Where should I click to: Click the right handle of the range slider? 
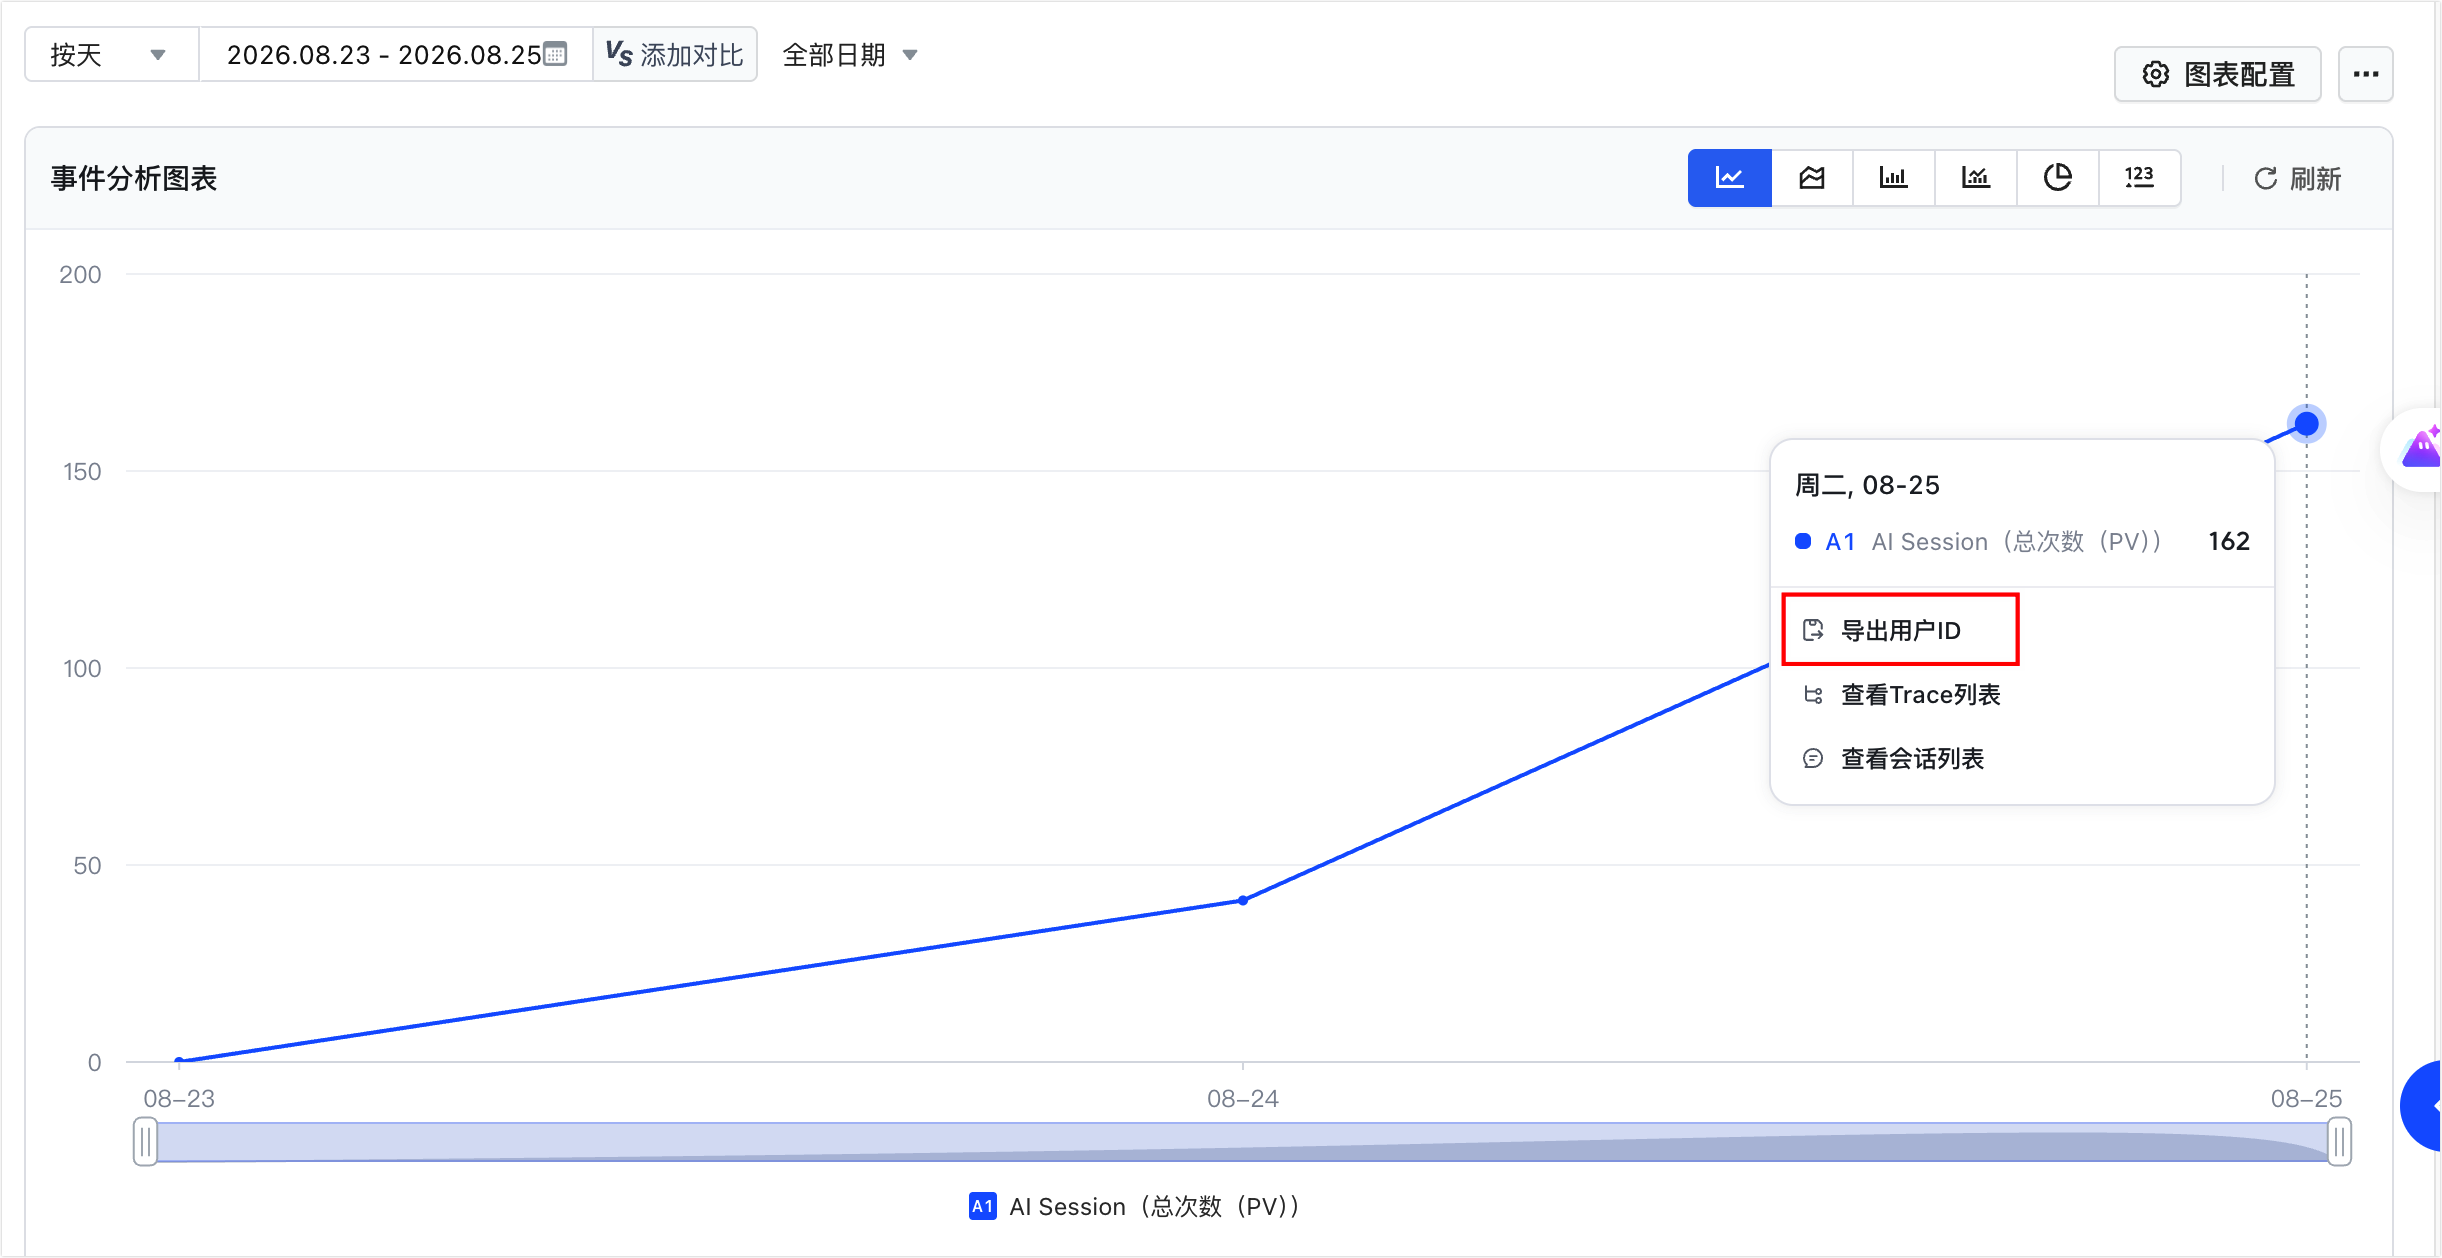2339,1141
